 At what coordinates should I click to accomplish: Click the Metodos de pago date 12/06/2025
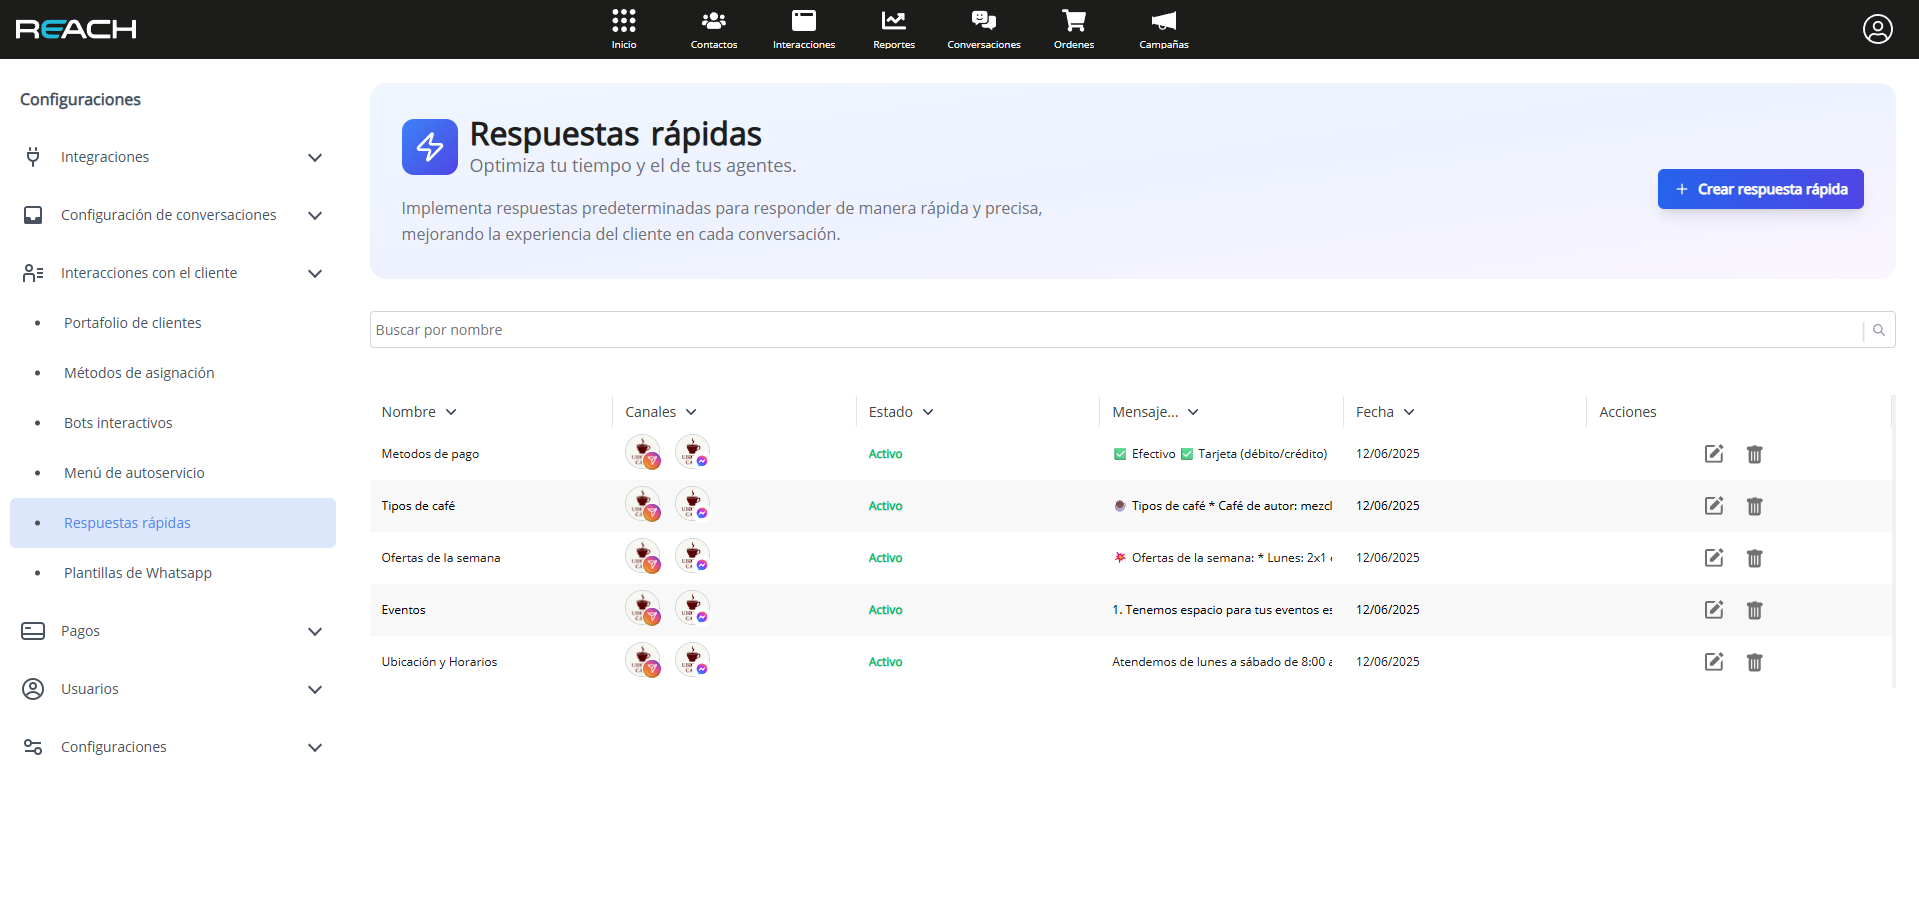[x=1387, y=454]
